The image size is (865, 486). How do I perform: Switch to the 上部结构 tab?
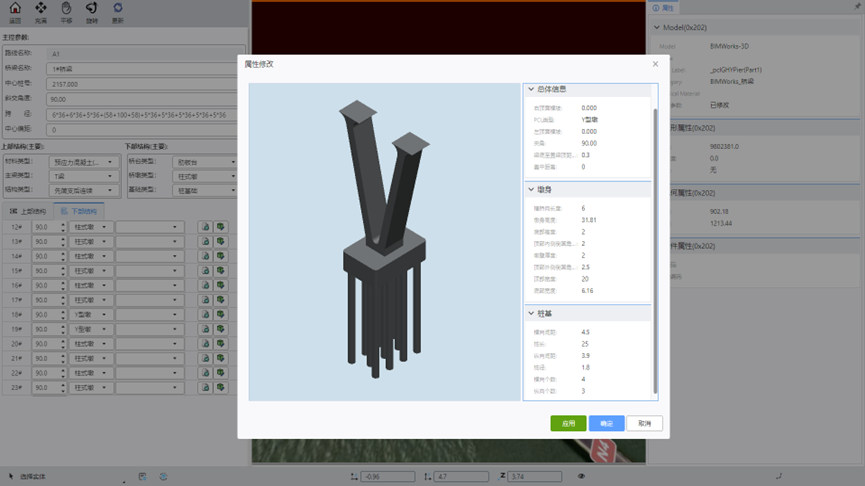(28, 211)
